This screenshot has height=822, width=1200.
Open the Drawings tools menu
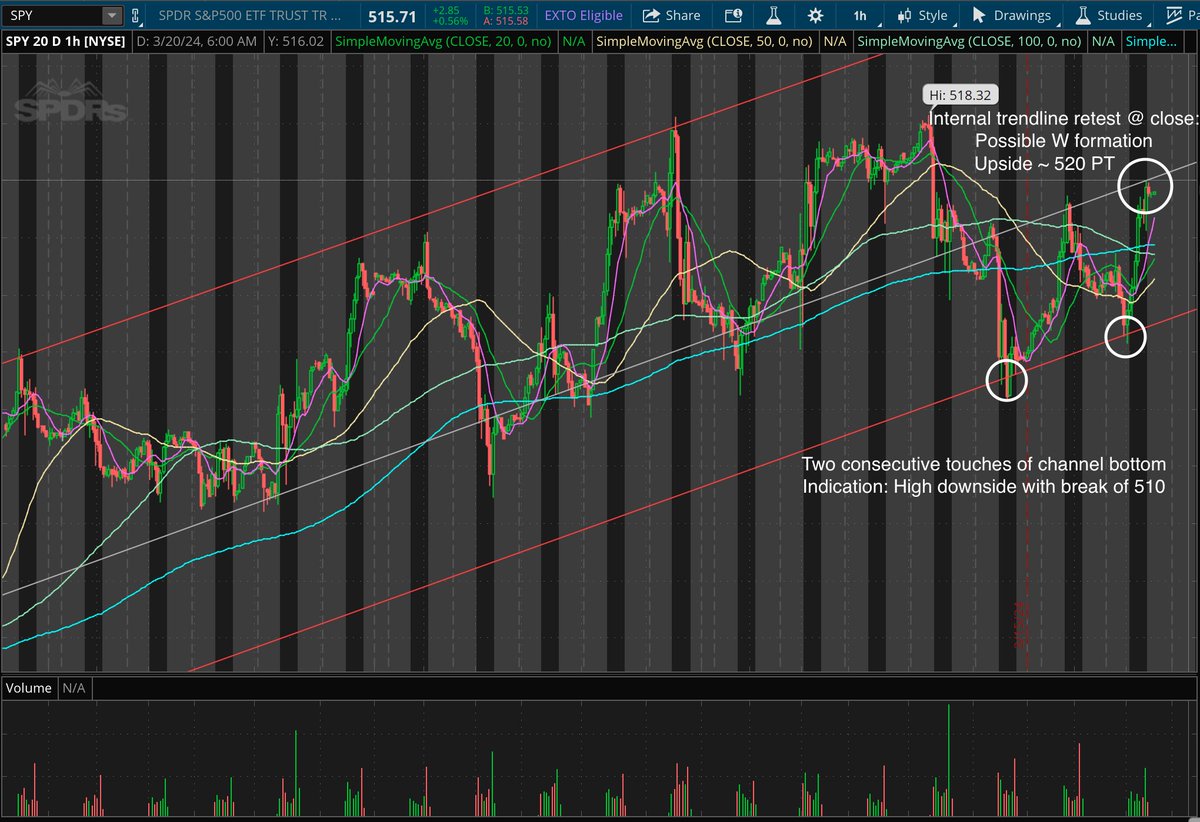(1013, 15)
